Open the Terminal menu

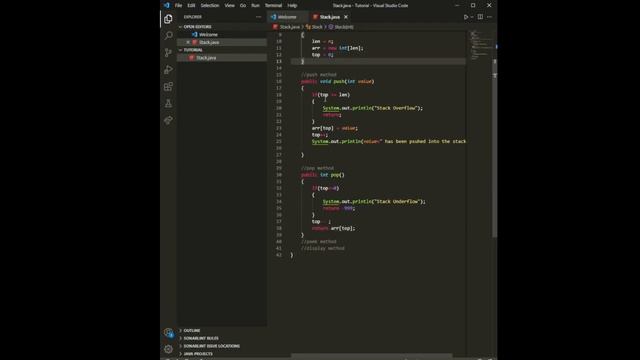click(x=273, y=5)
